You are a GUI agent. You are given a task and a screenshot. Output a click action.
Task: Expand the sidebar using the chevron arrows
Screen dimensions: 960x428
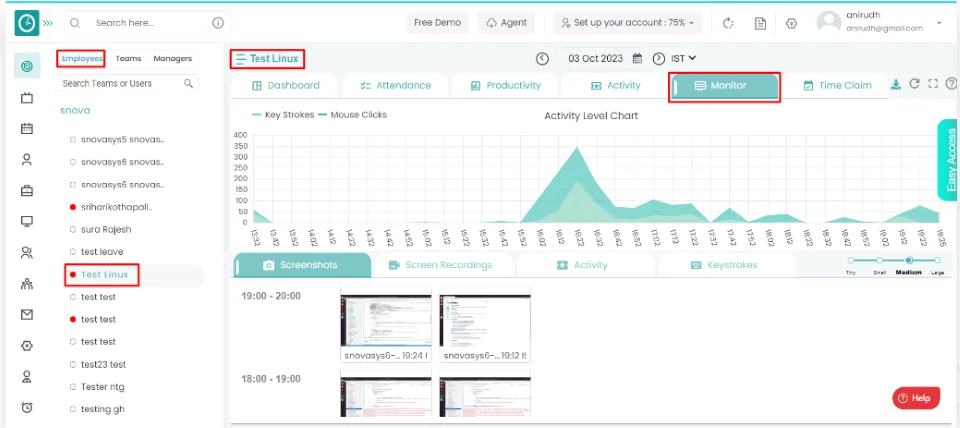coord(48,23)
